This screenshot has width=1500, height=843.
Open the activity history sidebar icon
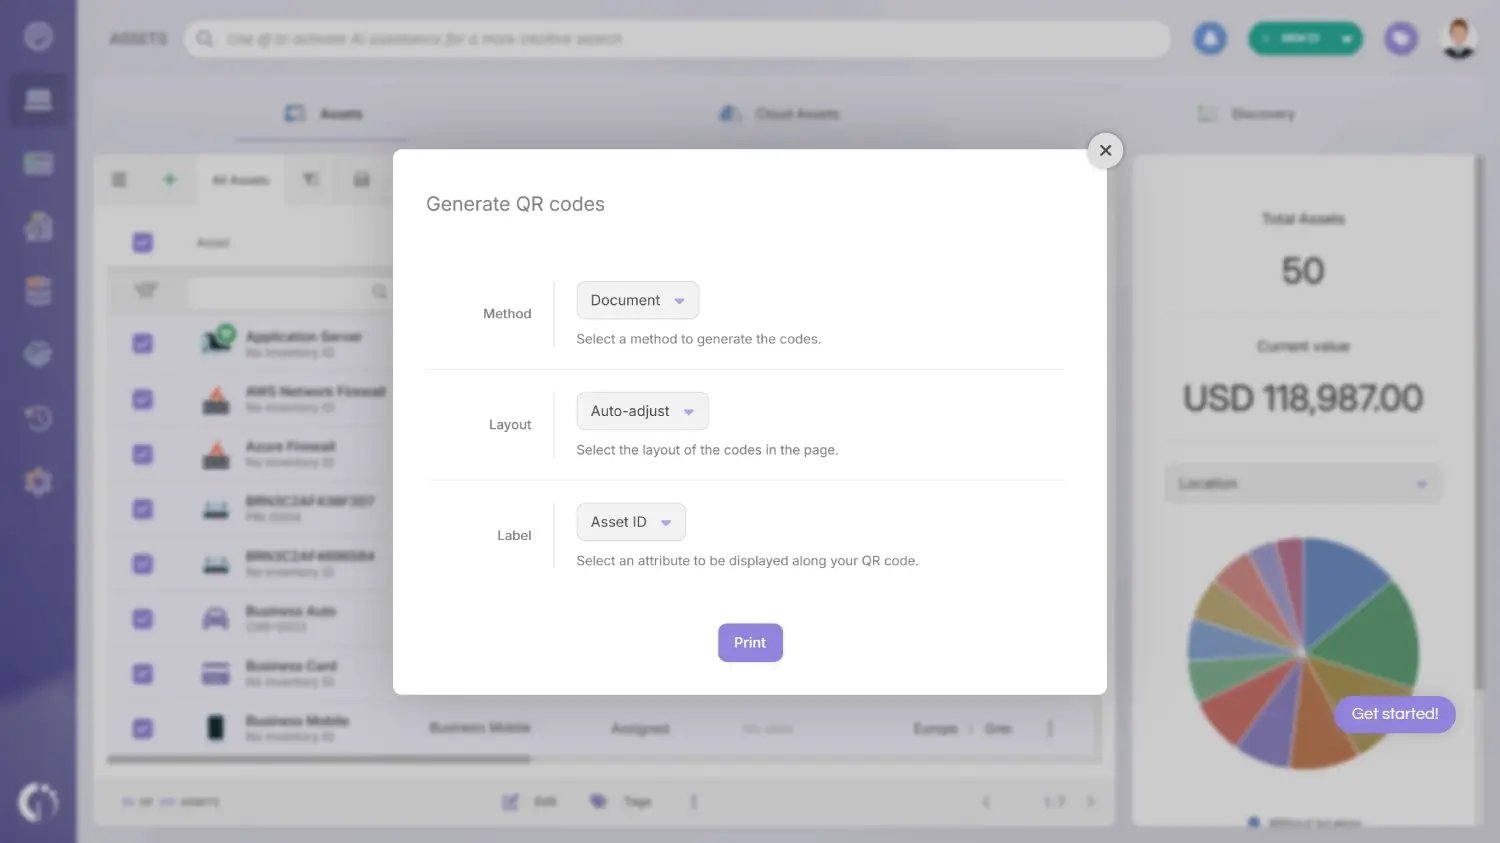pos(38,418)
